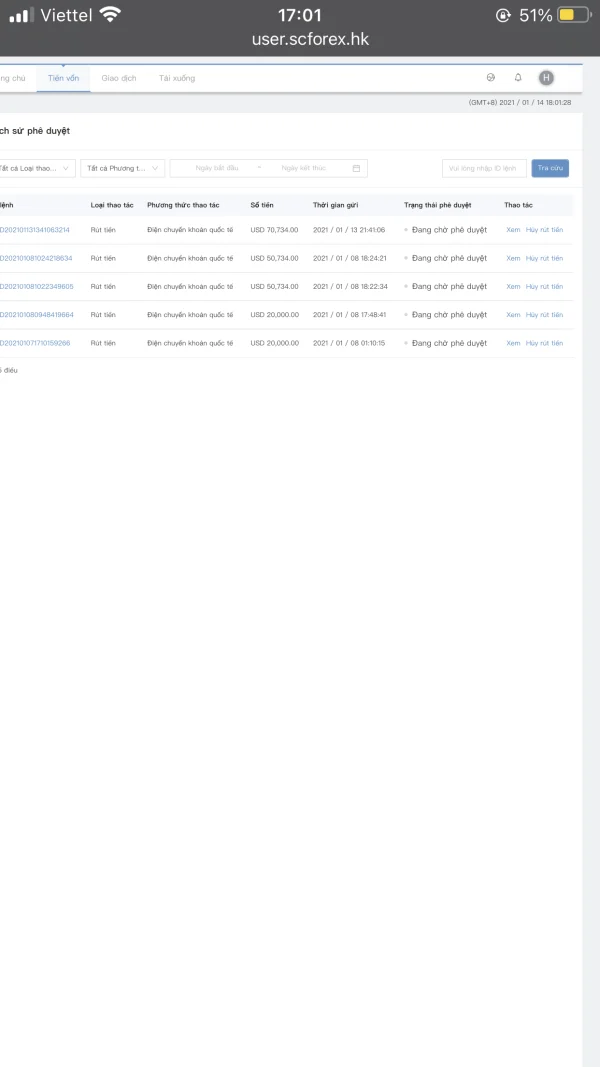600x1067 pixels.
Task: Click the Thao tác column header
Action: coord(518,205)
